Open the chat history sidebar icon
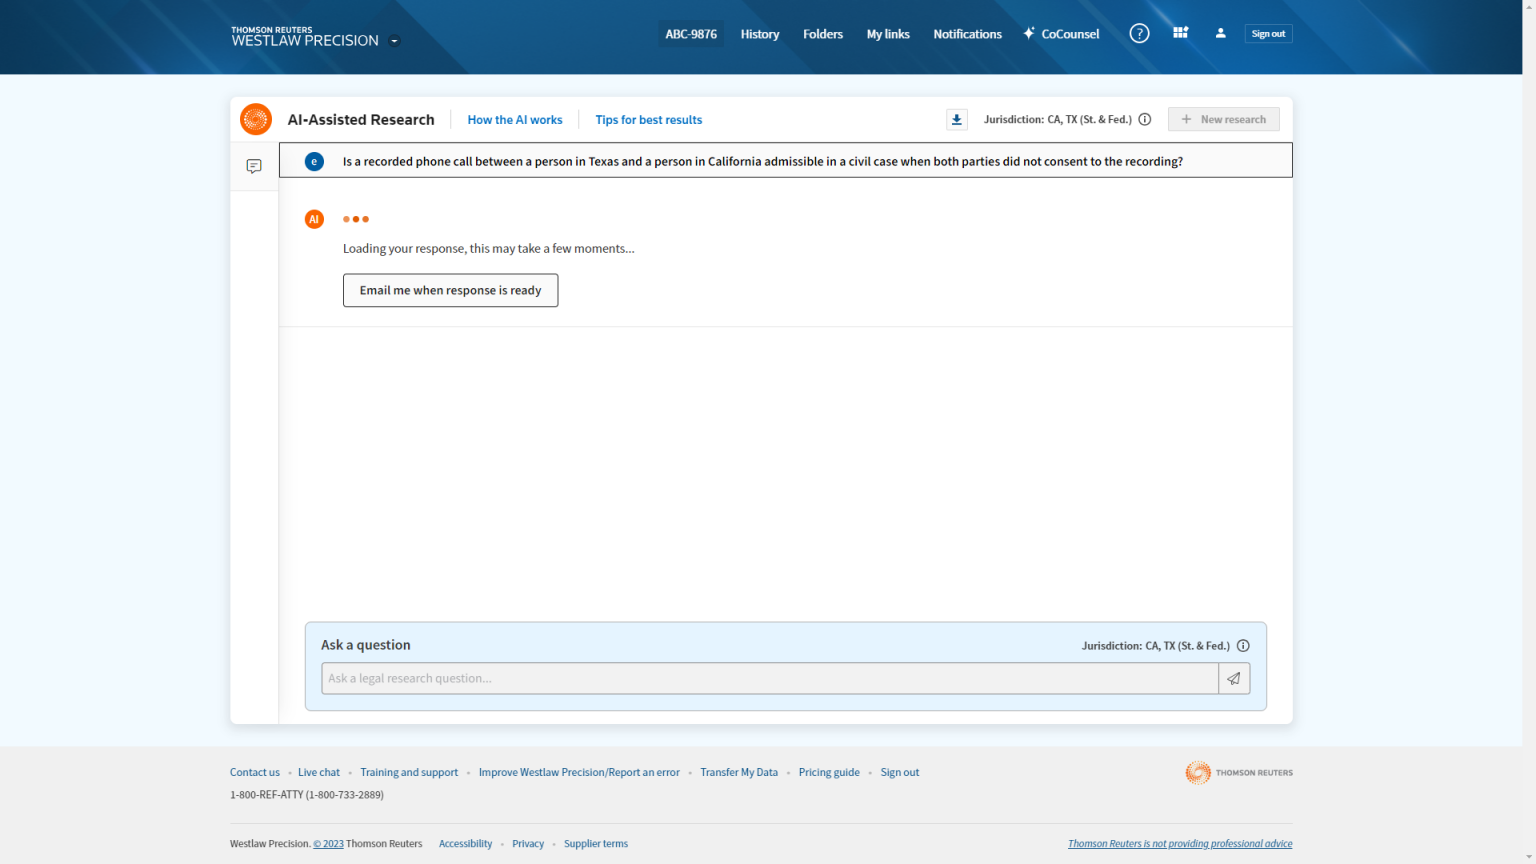Viewport: 1536px width, 864px height. (254, 166)
